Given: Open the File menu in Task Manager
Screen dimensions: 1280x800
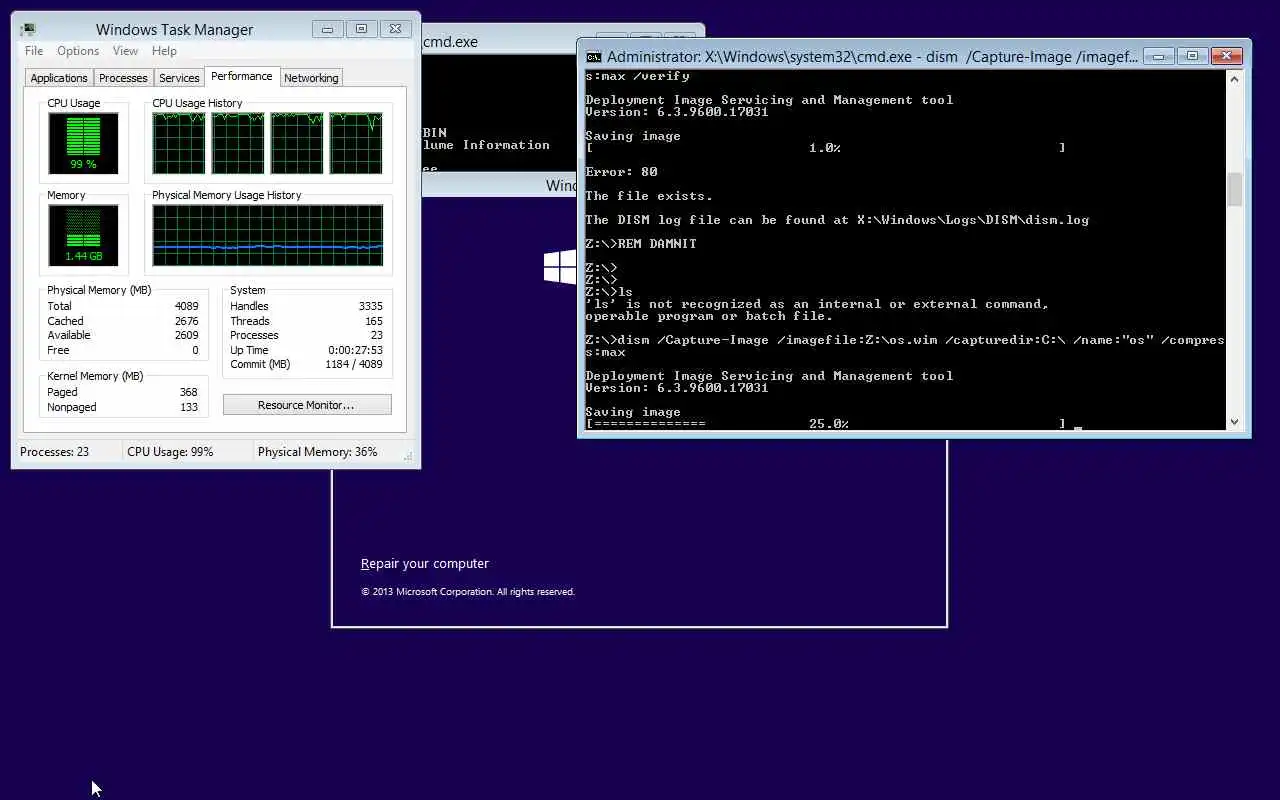Looking at the screenshot, I should click(x=33, y=51).
